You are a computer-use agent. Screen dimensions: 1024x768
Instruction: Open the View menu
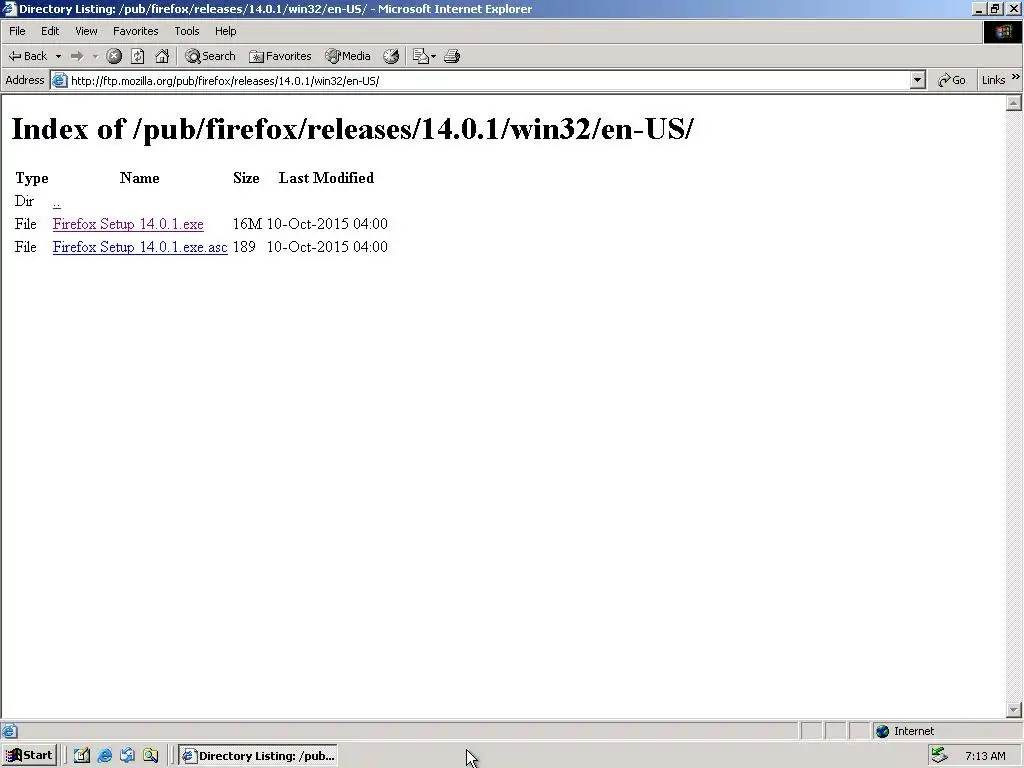click(x=86, y=31)
